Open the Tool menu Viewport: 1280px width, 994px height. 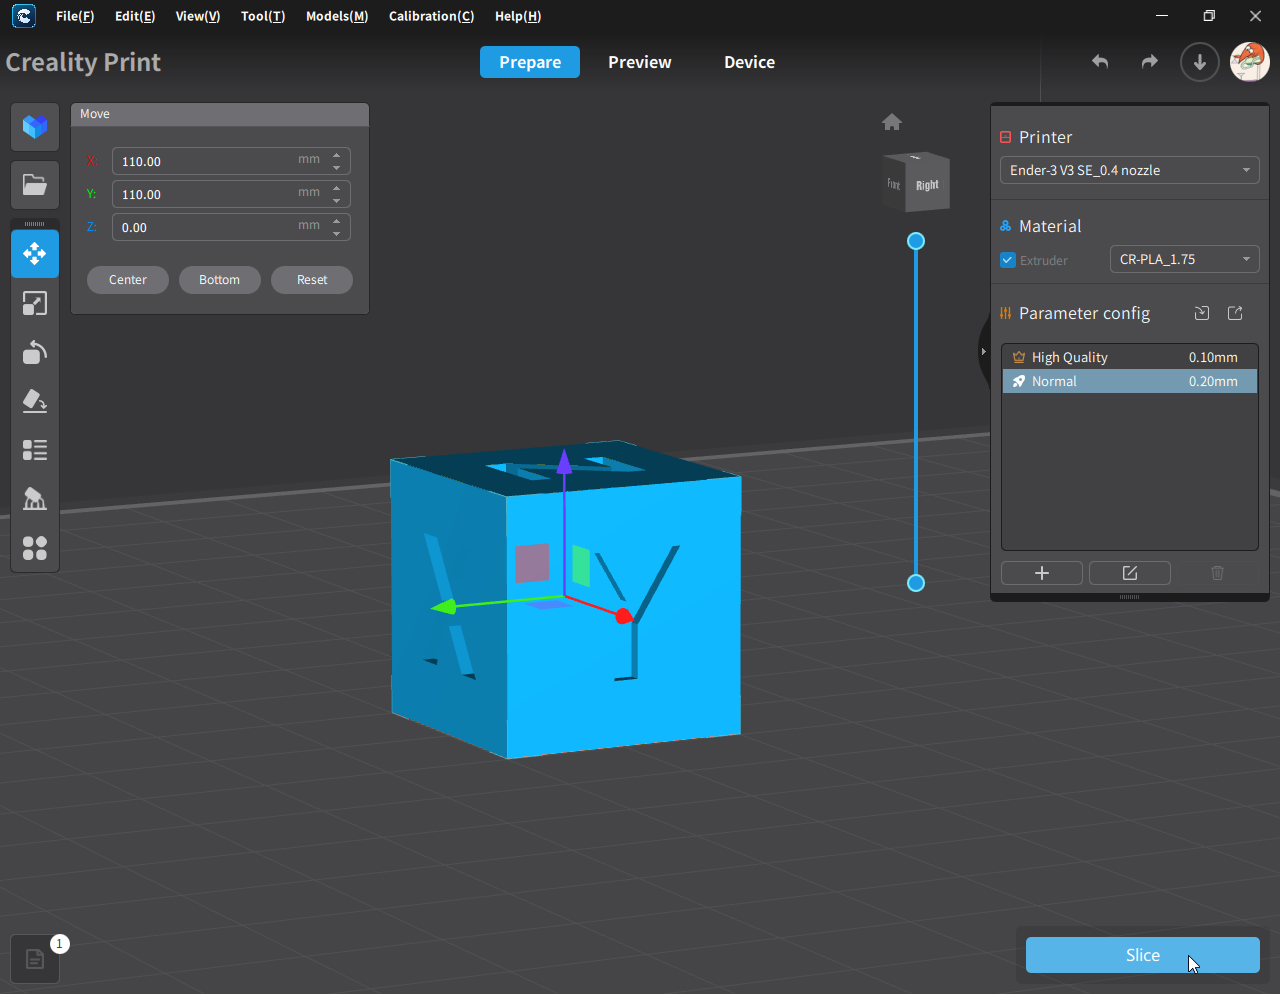coord(263,16)
